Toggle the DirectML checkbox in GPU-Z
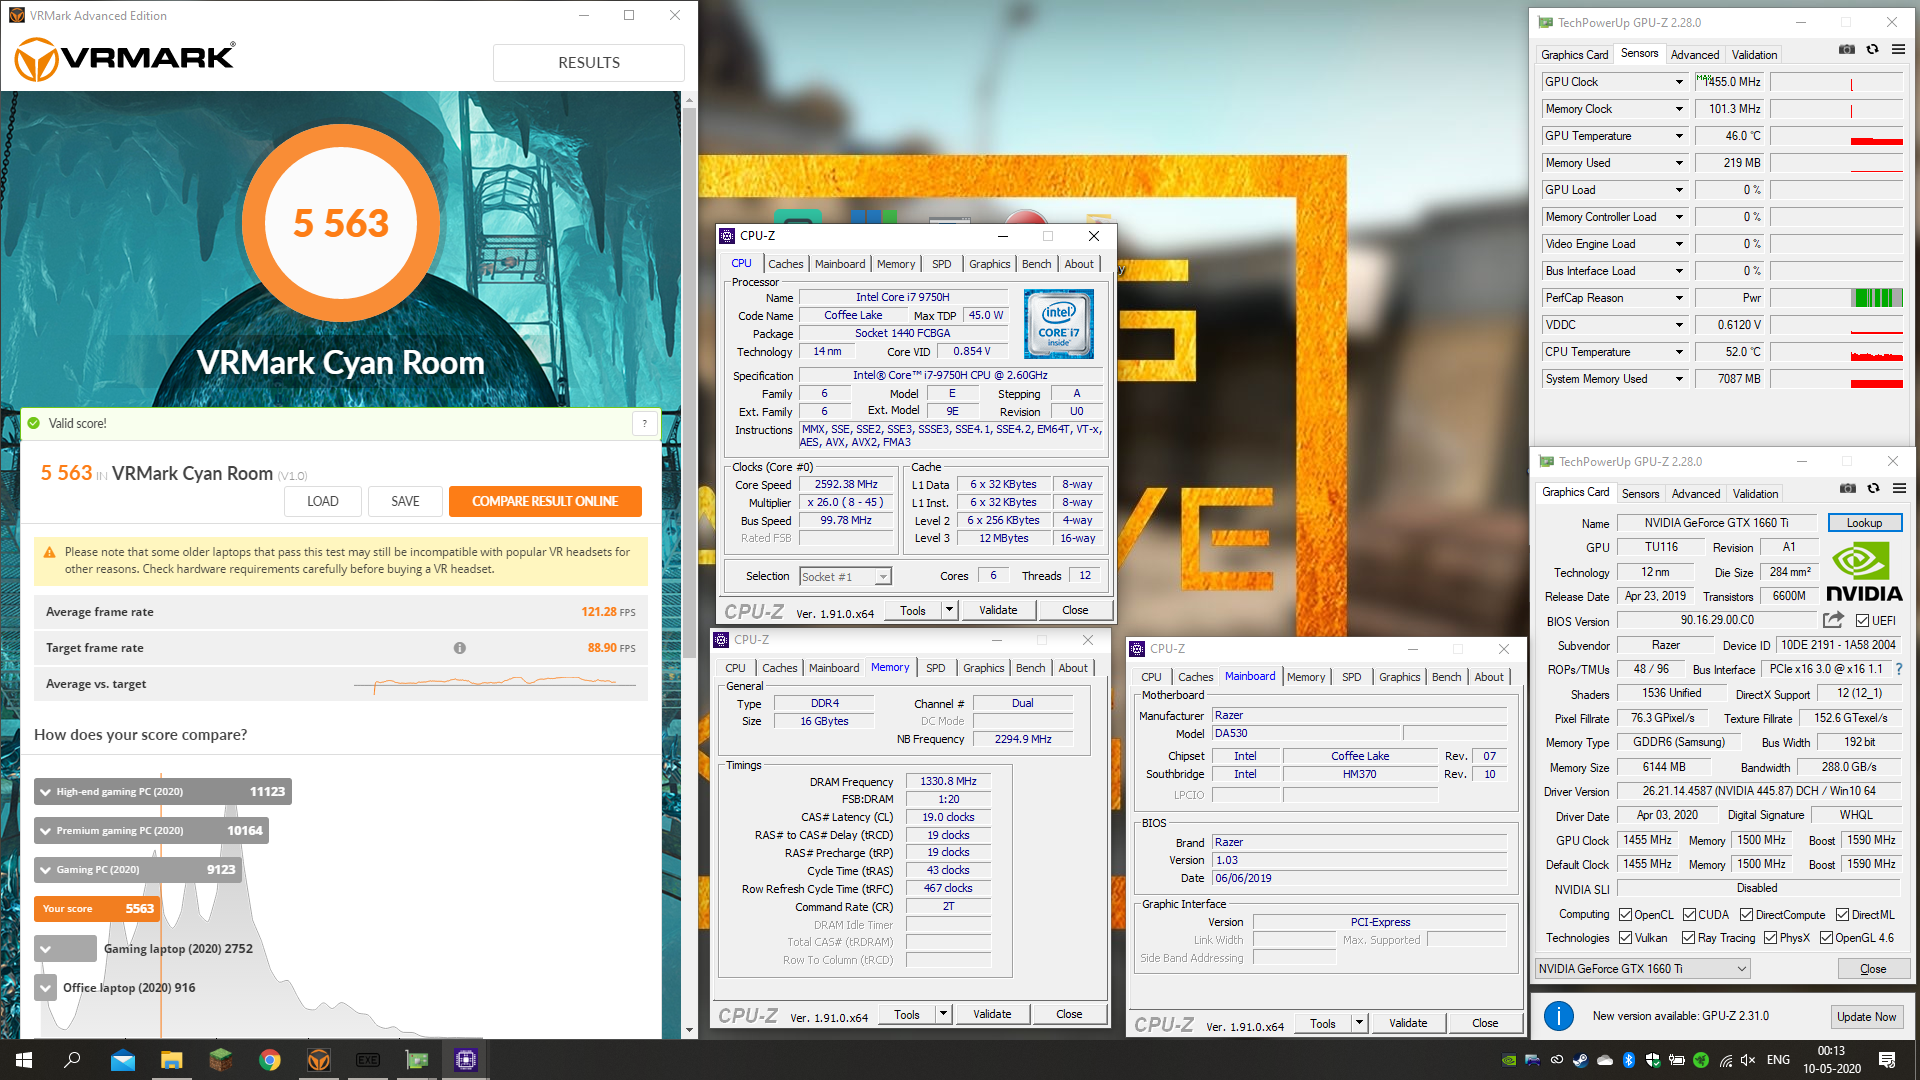The width and height of the screenshot is (1920, 1080). (x=1843, y=915)
